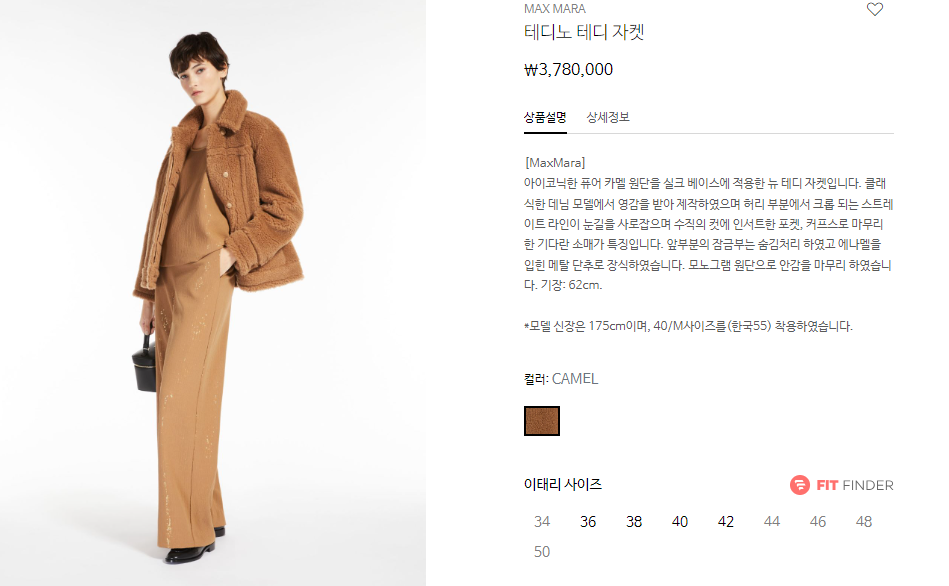Open the 상품설명 tab
This screenshot has width=949, height=586.
(545, 117)
